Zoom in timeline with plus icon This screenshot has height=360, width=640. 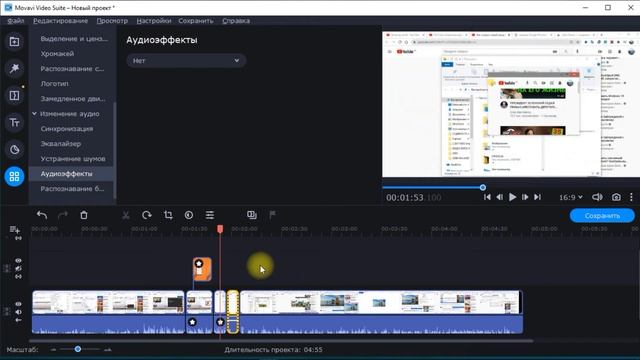tap(108, 349)
